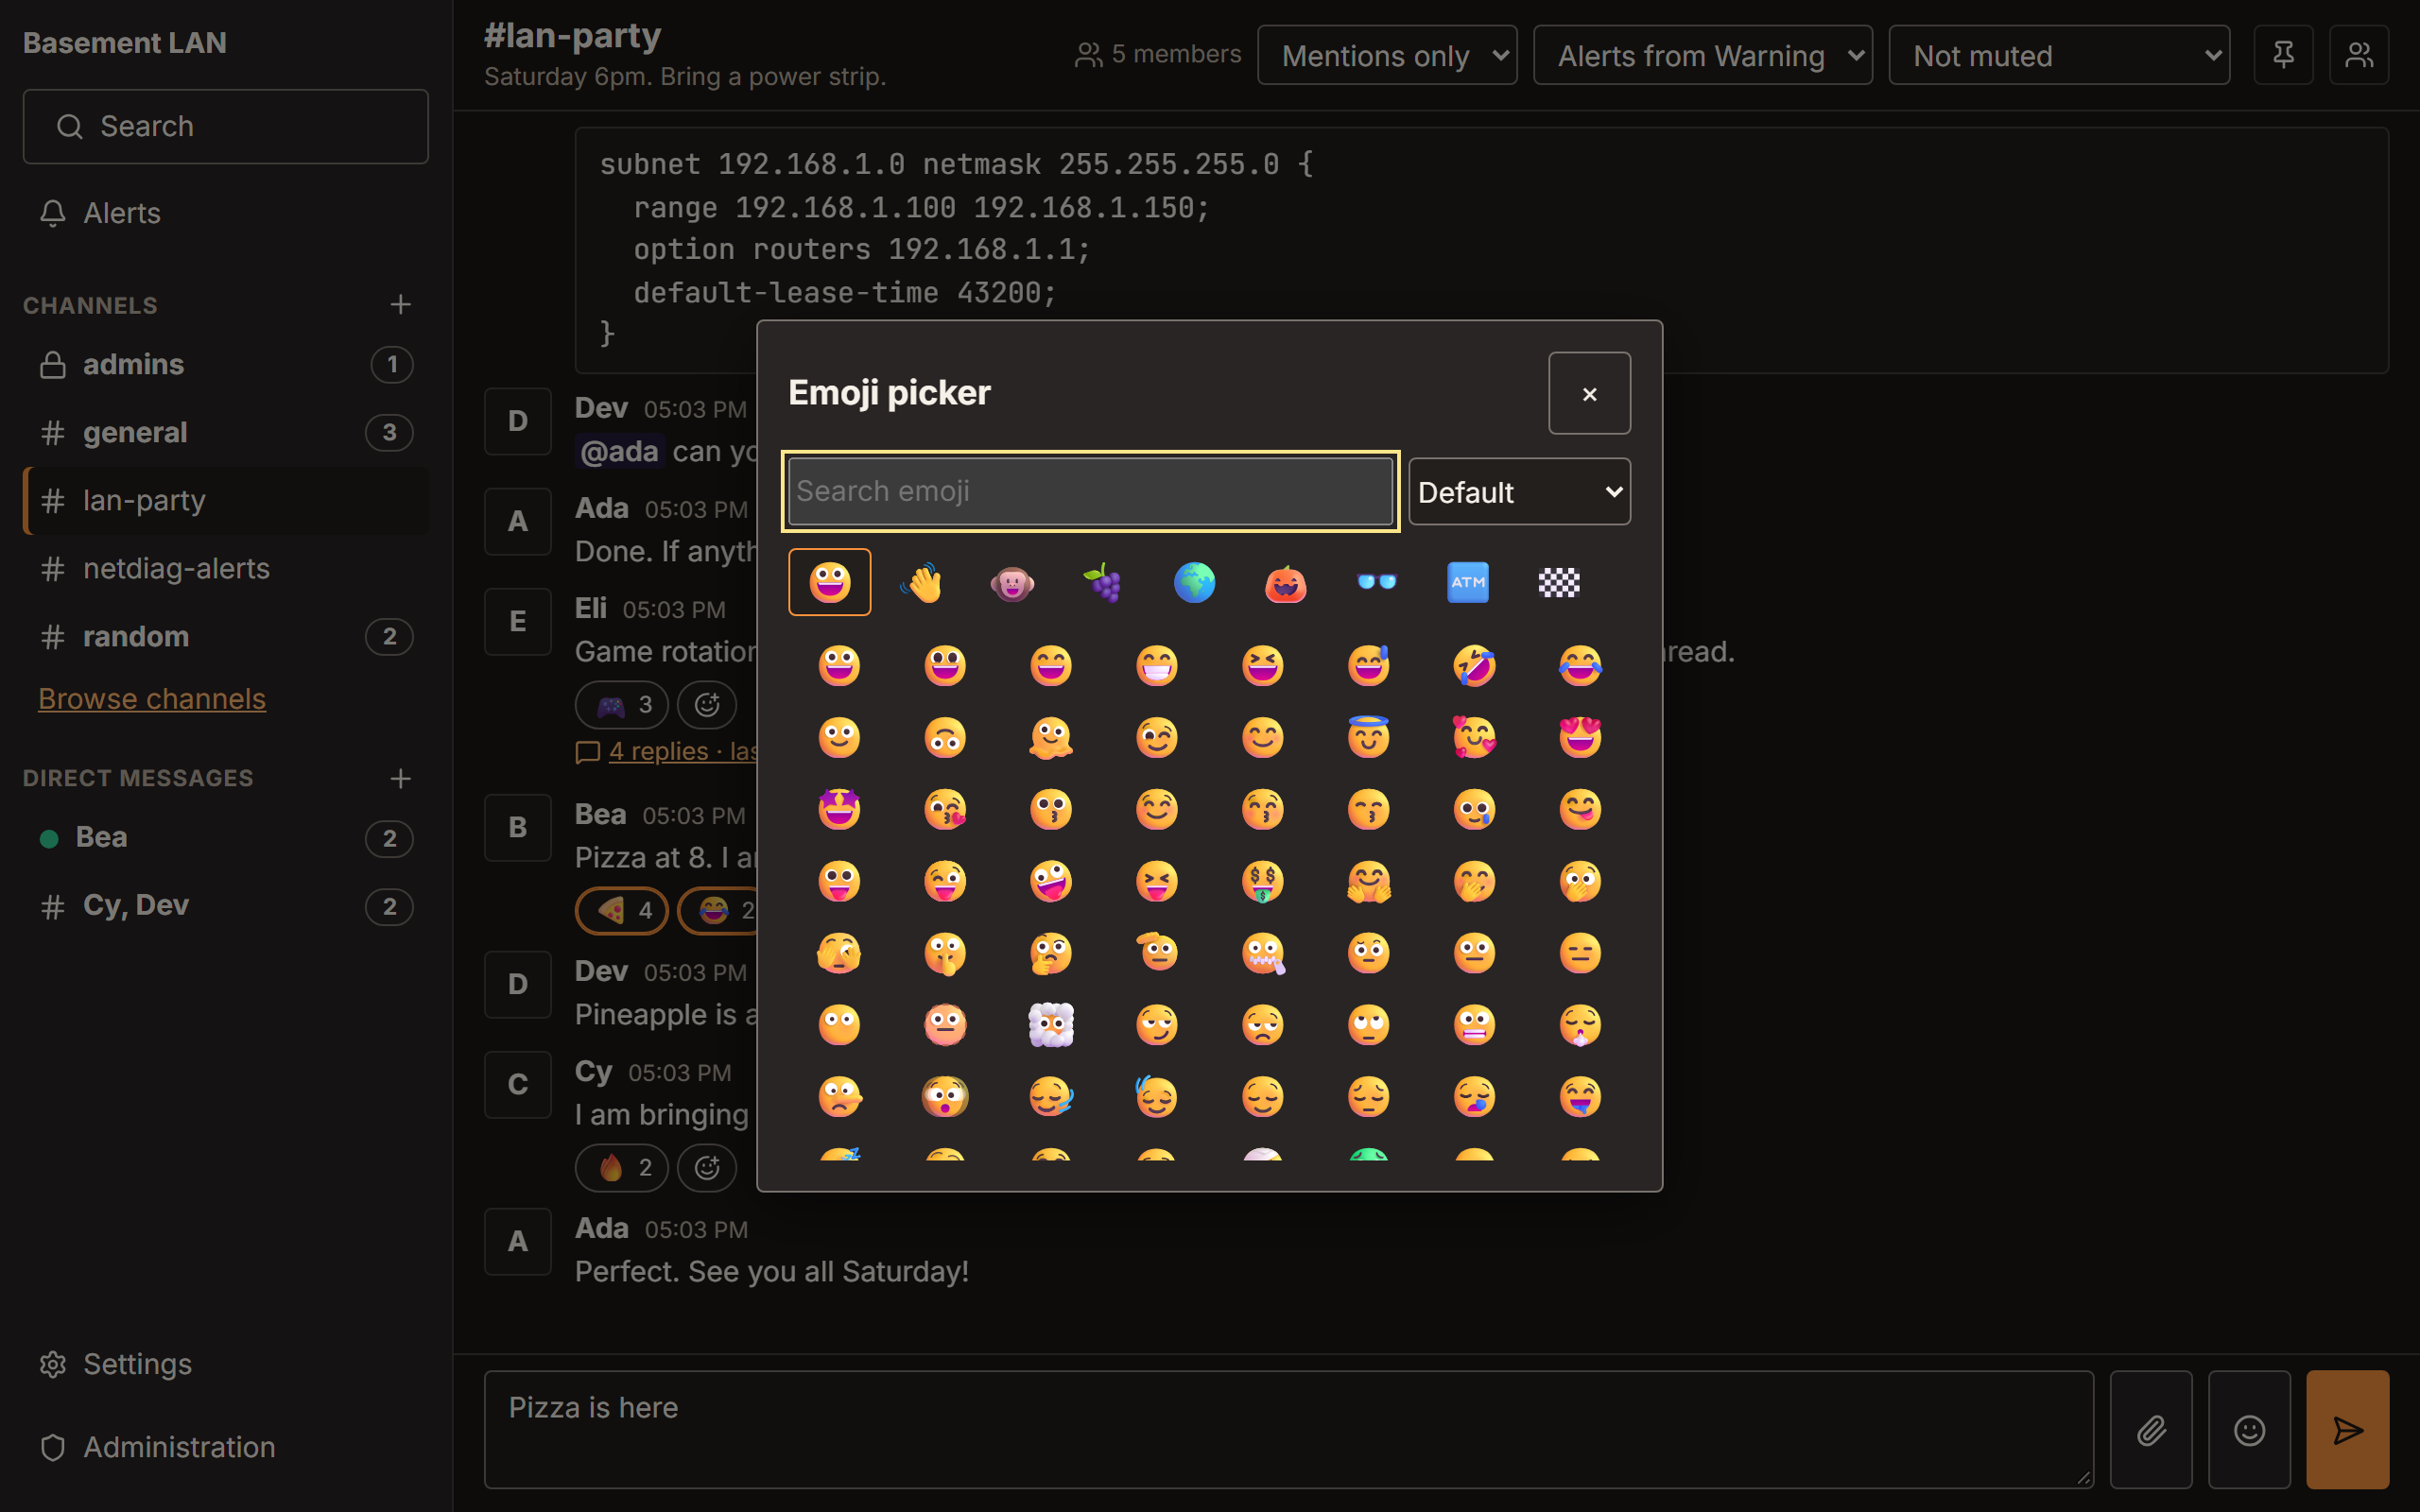2420x1512 pixels.
Task: Select the smileys emoji category tab
Action: pos(829,582)
